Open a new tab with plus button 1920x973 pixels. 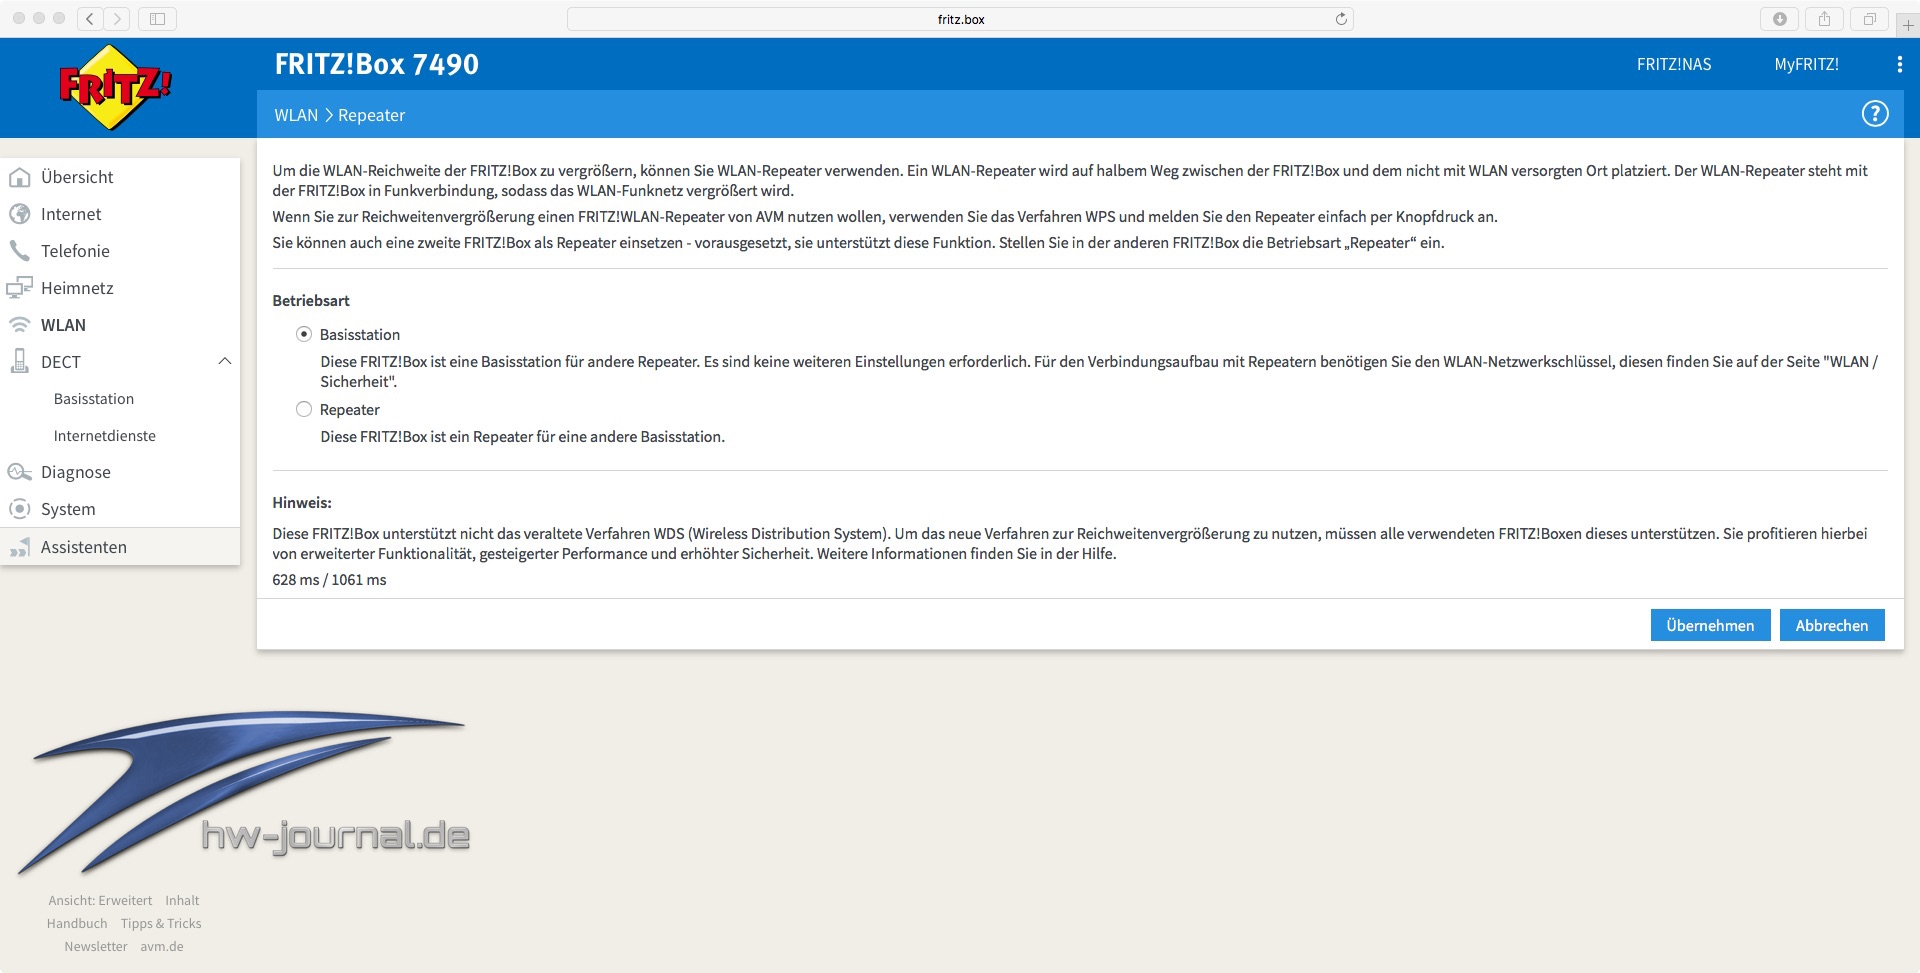point(1908,25)
